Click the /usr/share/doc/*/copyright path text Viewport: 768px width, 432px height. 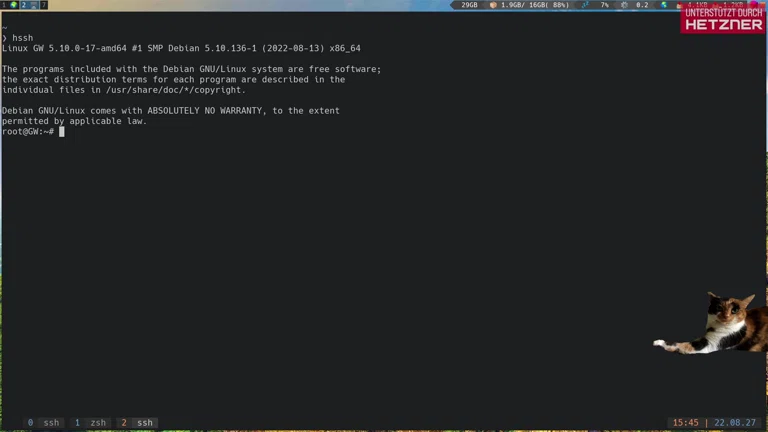[x=187, y=90]
